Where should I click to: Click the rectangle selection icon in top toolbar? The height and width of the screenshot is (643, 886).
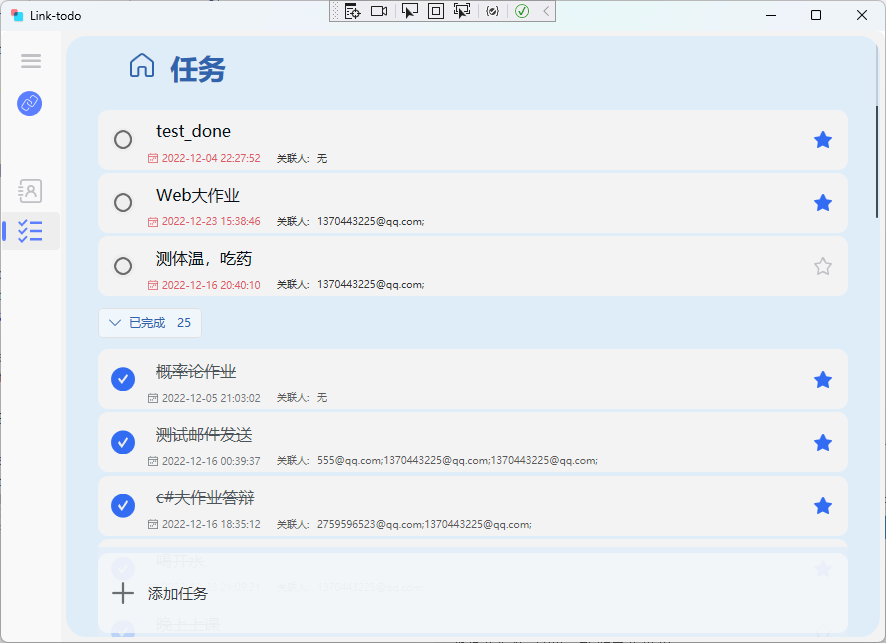[x=435, y=11]
